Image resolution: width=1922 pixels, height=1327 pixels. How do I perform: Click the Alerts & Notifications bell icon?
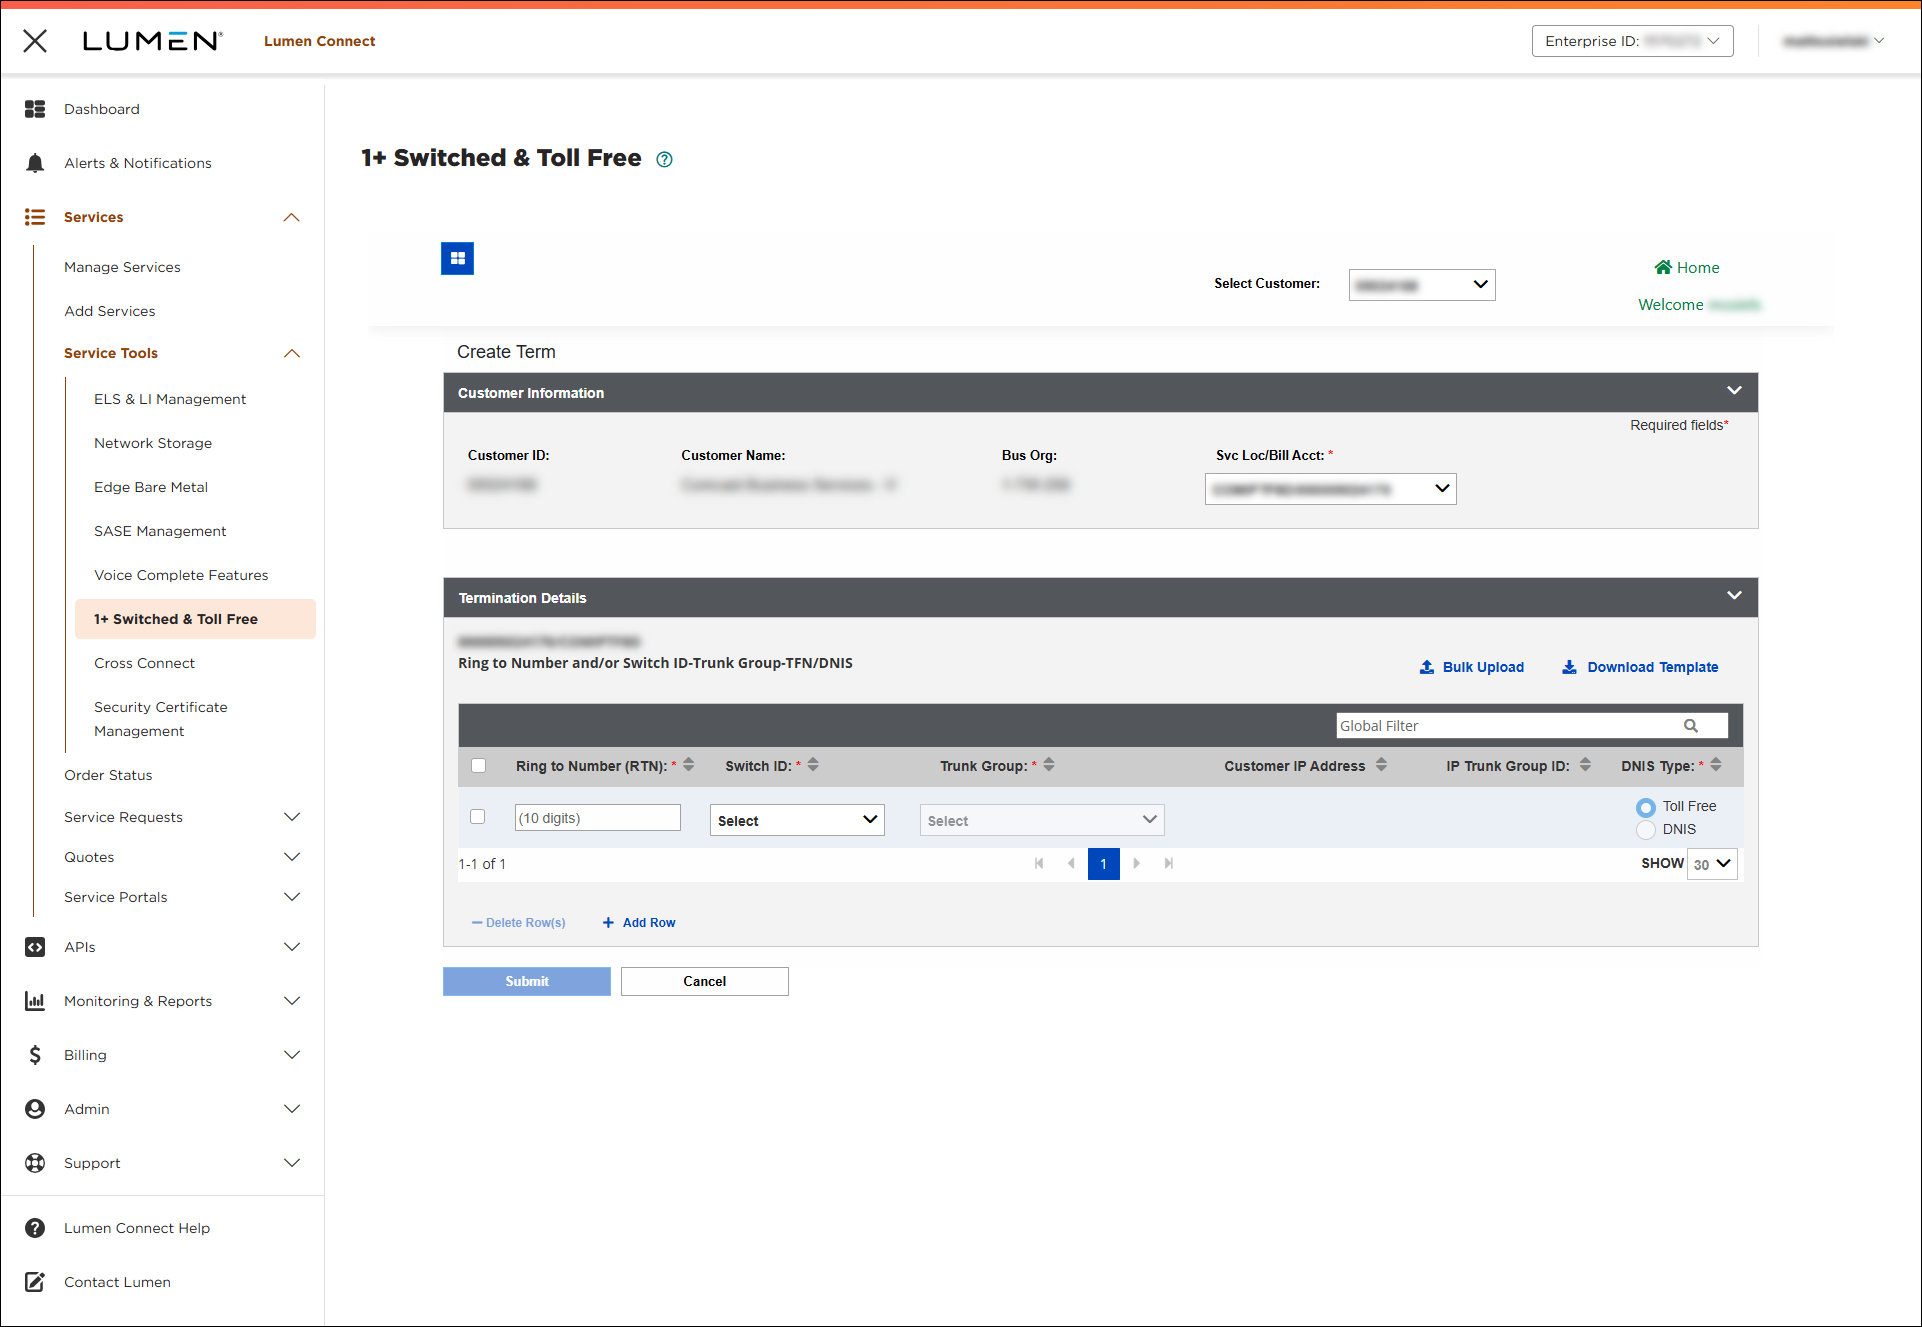[35, 163]
